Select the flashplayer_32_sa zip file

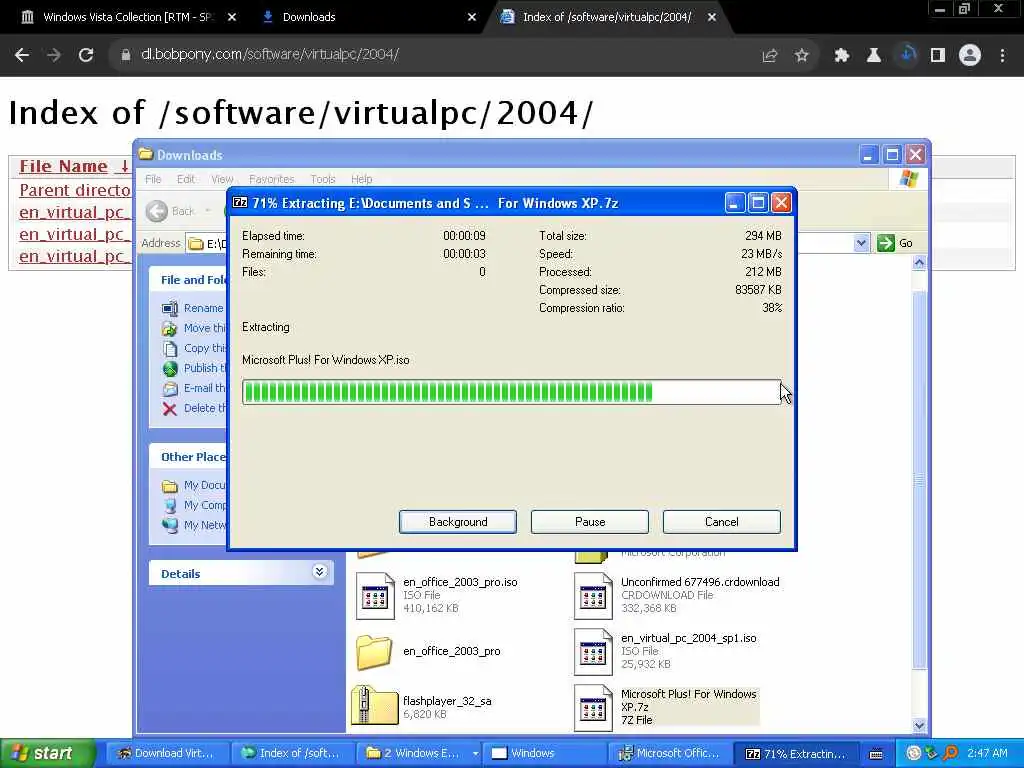(x=423, y=707)
